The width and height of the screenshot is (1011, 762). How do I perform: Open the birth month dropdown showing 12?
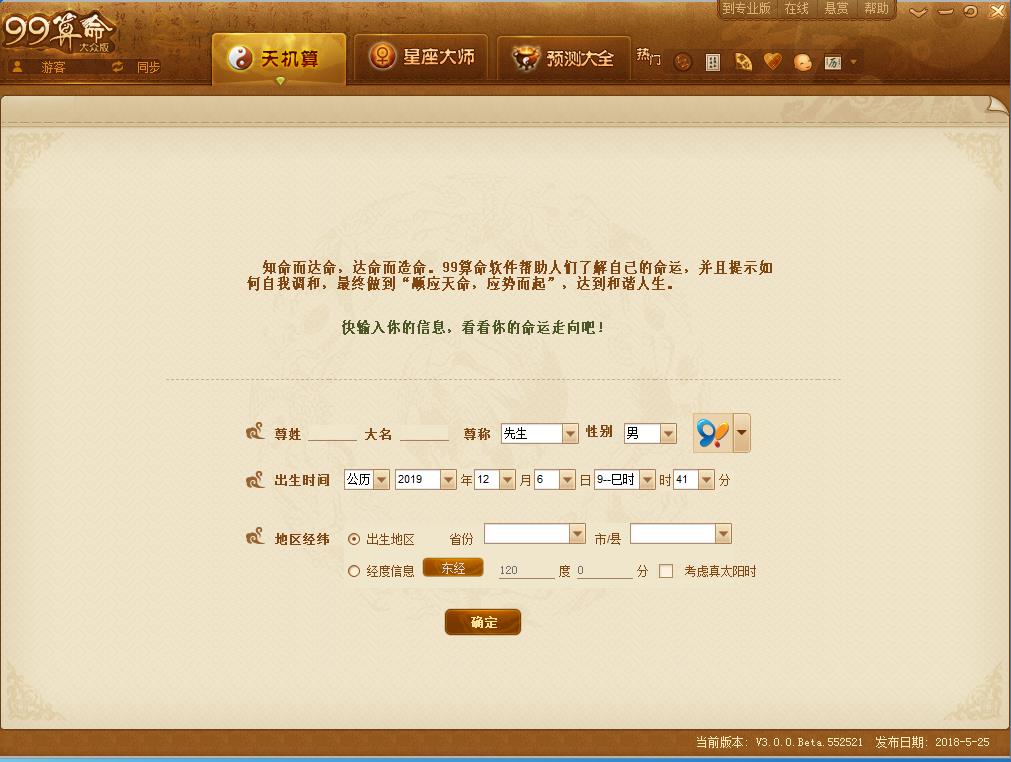click(495, 480)
